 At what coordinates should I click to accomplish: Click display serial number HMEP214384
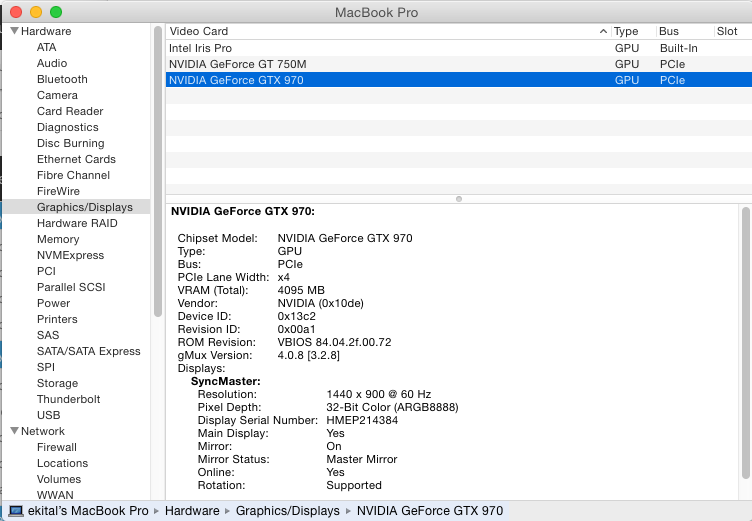362,420
